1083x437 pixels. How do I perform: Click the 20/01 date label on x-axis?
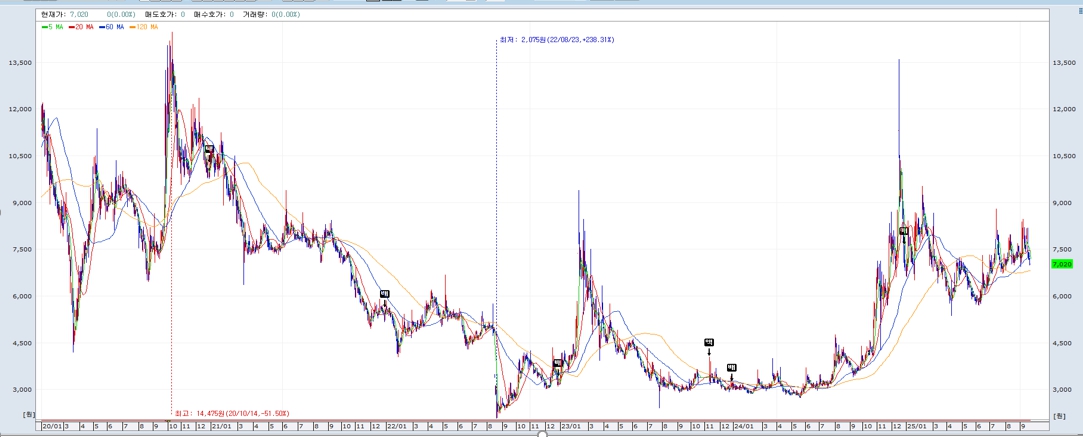52,425
